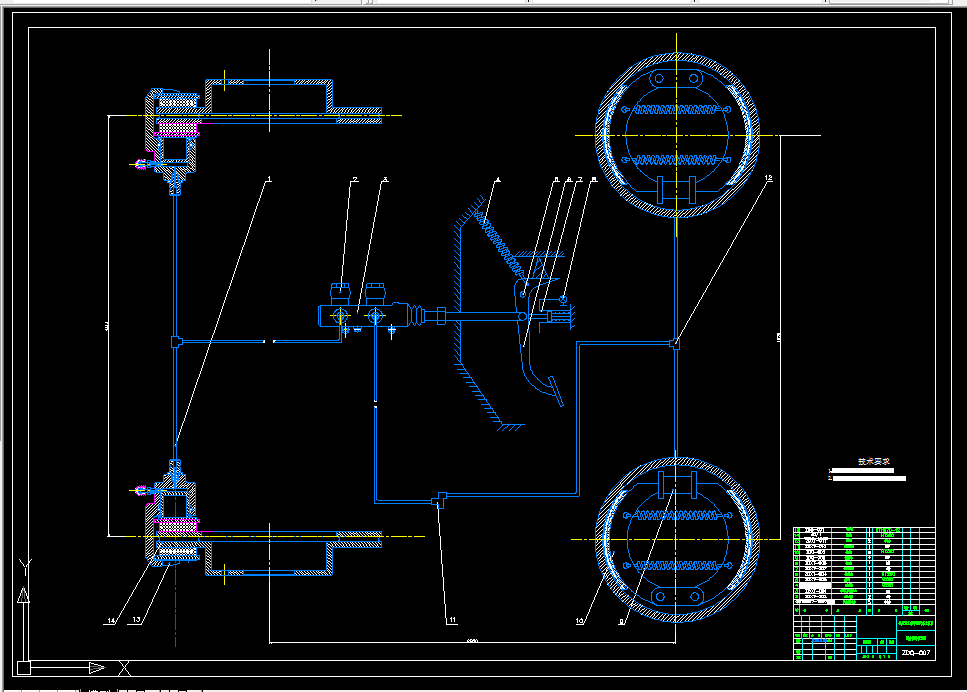Click callout number 11 label
This screenshot has height=692, width=967.
point(453,620)
